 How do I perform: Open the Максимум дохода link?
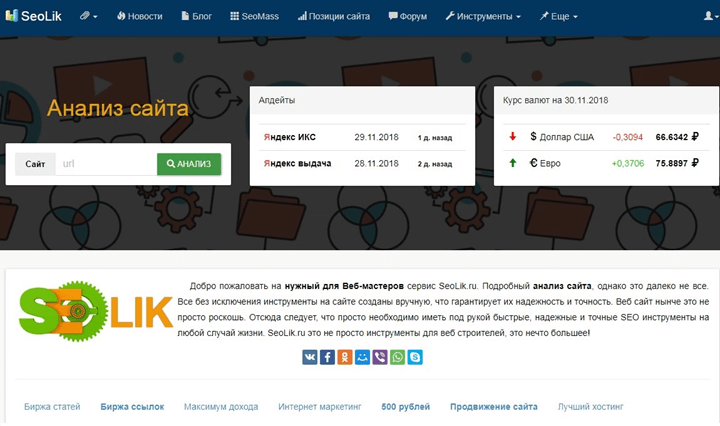pos(221,407)
